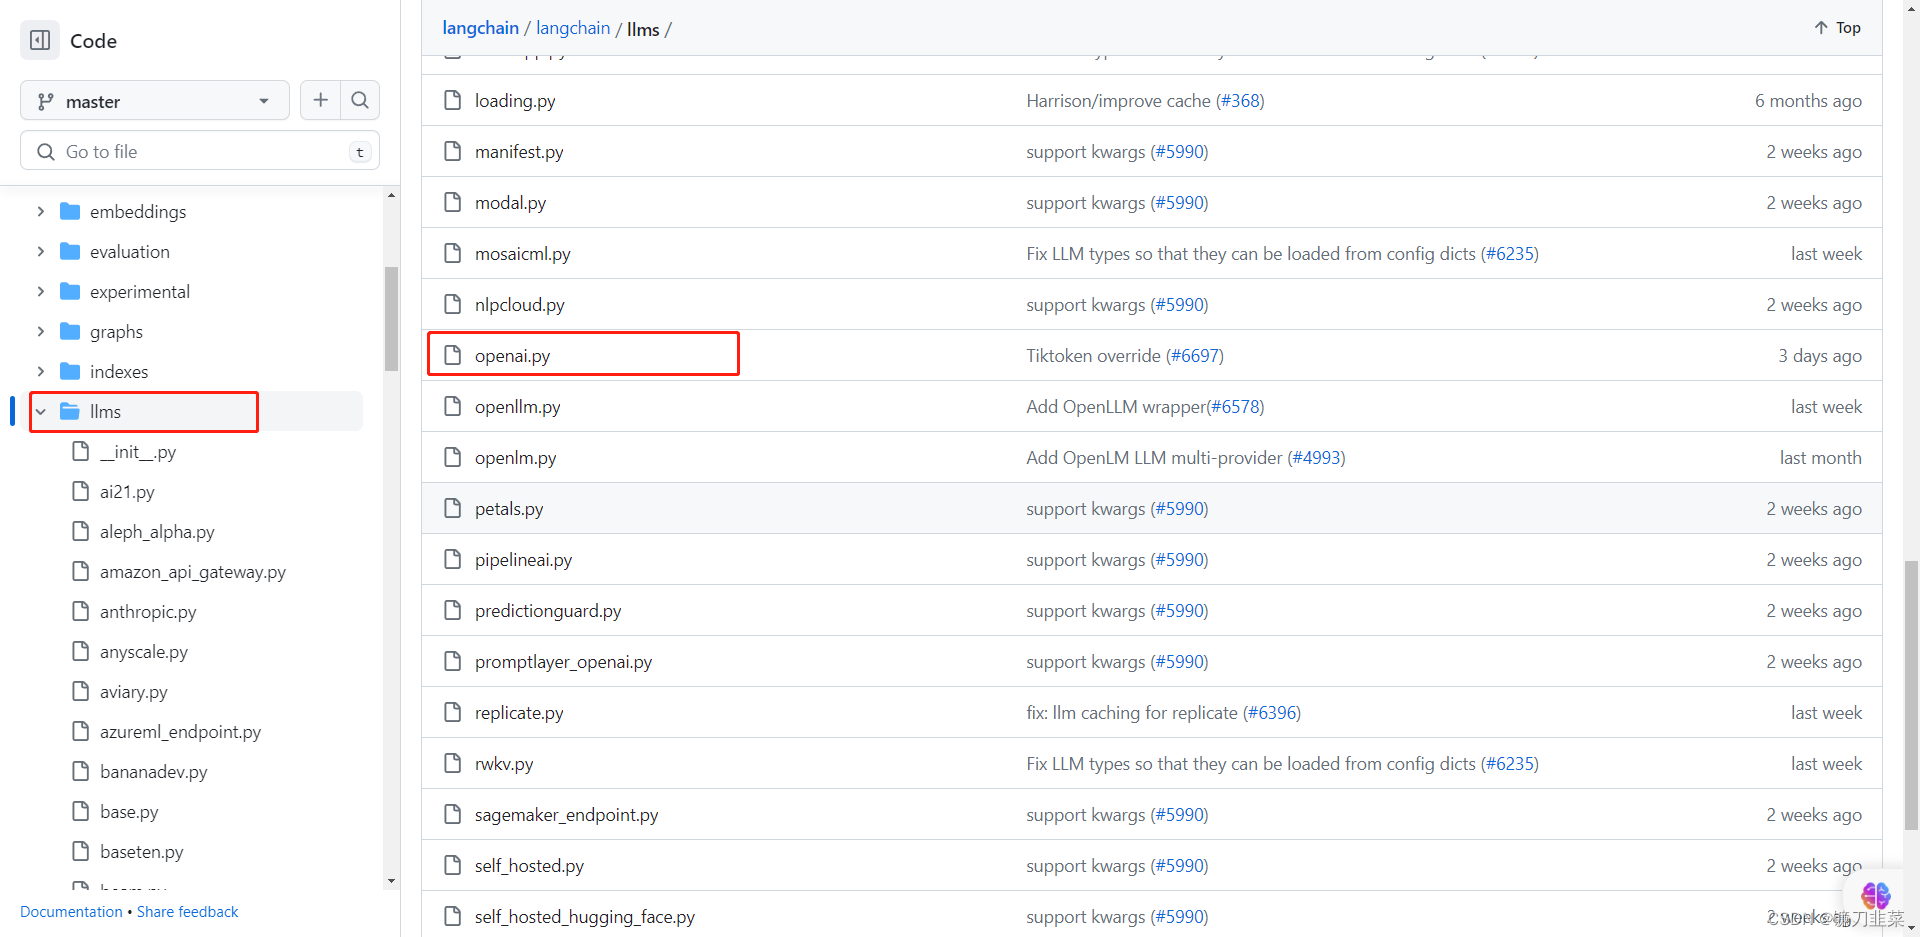This screenshot has width=1920, height=937.
Task: Click the page vertical scrollbar thumb
Action: coord(1911,695)
